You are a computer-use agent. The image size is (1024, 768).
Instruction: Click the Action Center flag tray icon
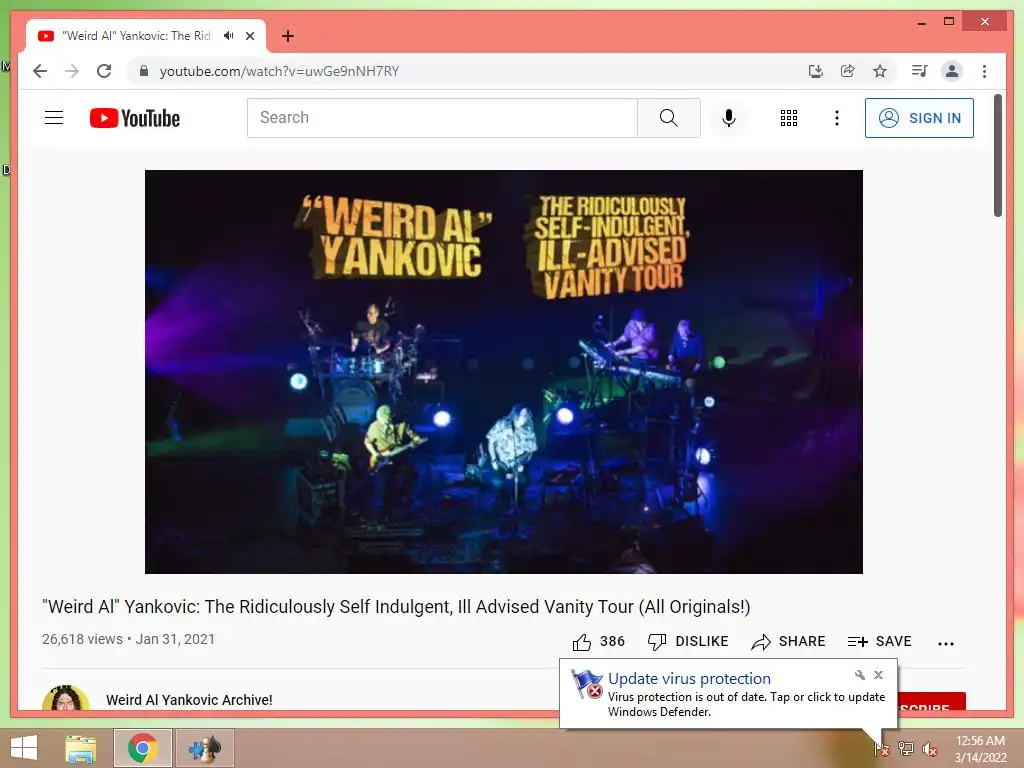click(x=882, y=749)
